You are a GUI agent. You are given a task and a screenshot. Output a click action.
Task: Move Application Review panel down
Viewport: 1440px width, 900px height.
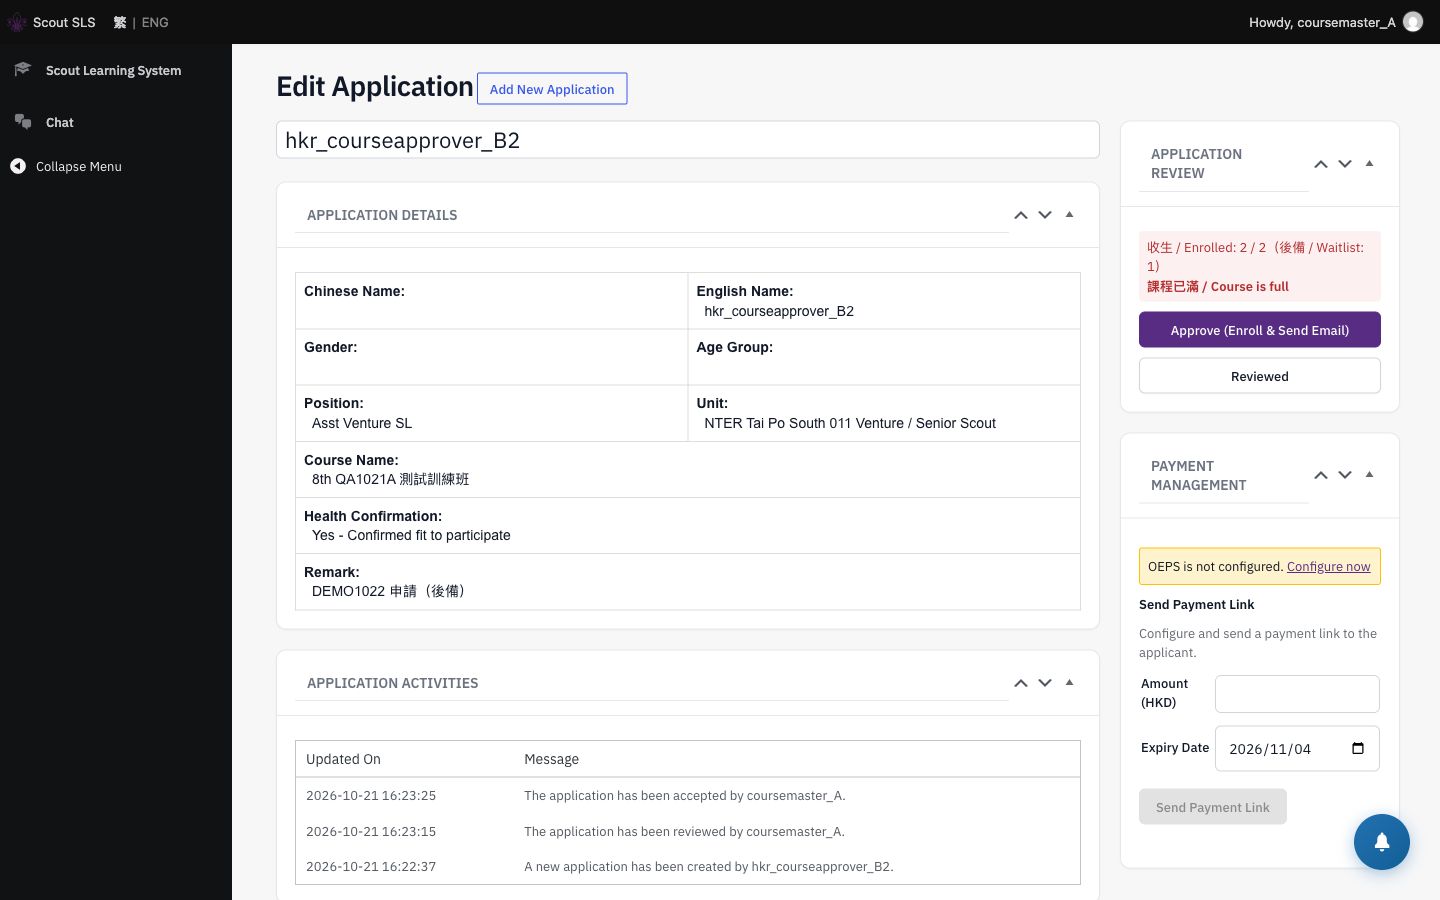[1345, 164]
